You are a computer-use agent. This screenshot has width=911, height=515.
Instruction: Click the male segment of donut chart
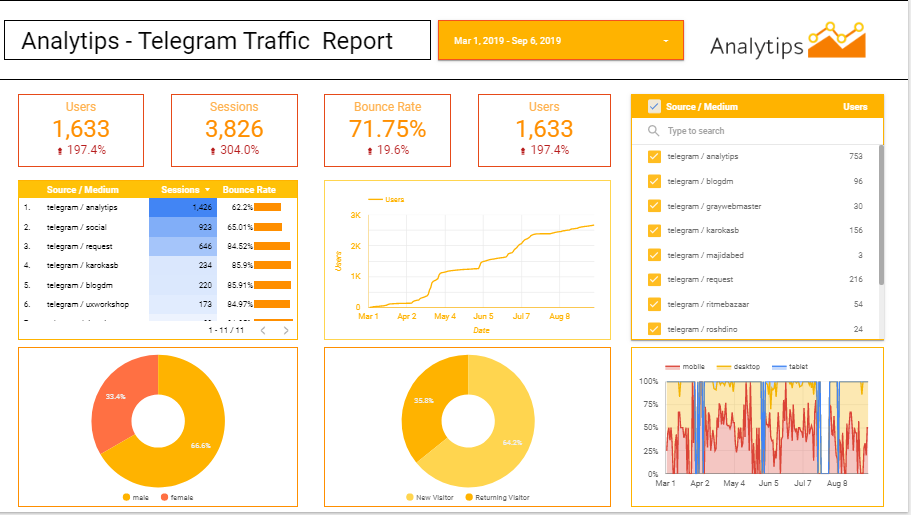[200, 440]
